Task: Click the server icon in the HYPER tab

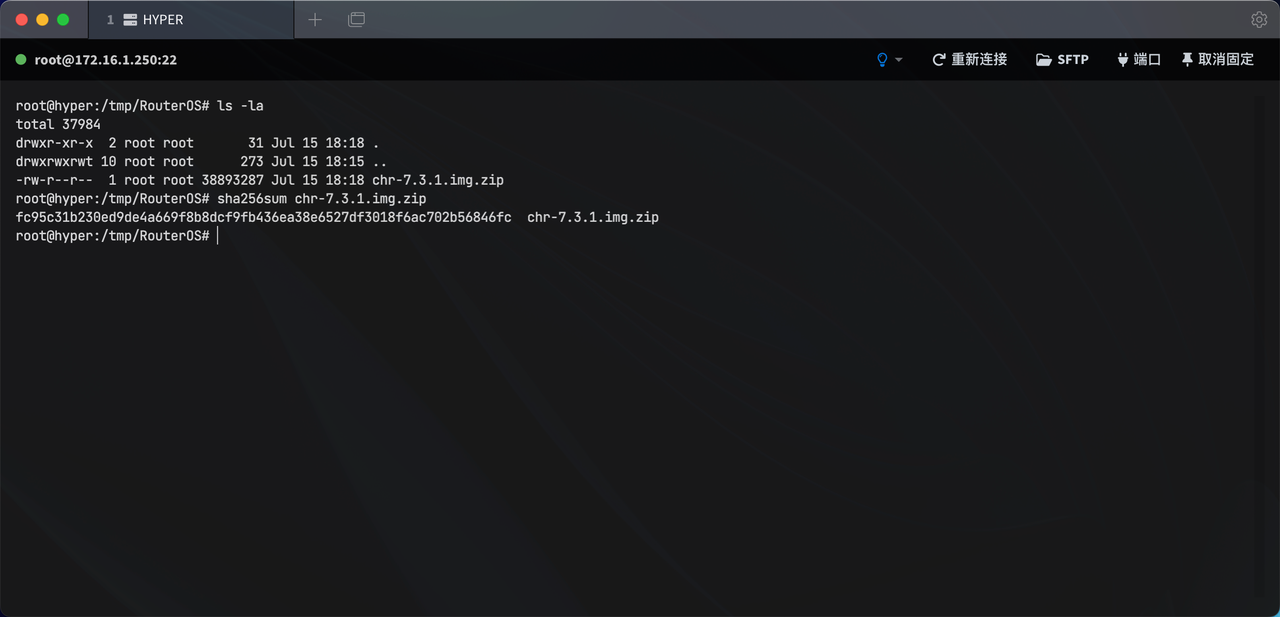Action: (x=130, y=19)
